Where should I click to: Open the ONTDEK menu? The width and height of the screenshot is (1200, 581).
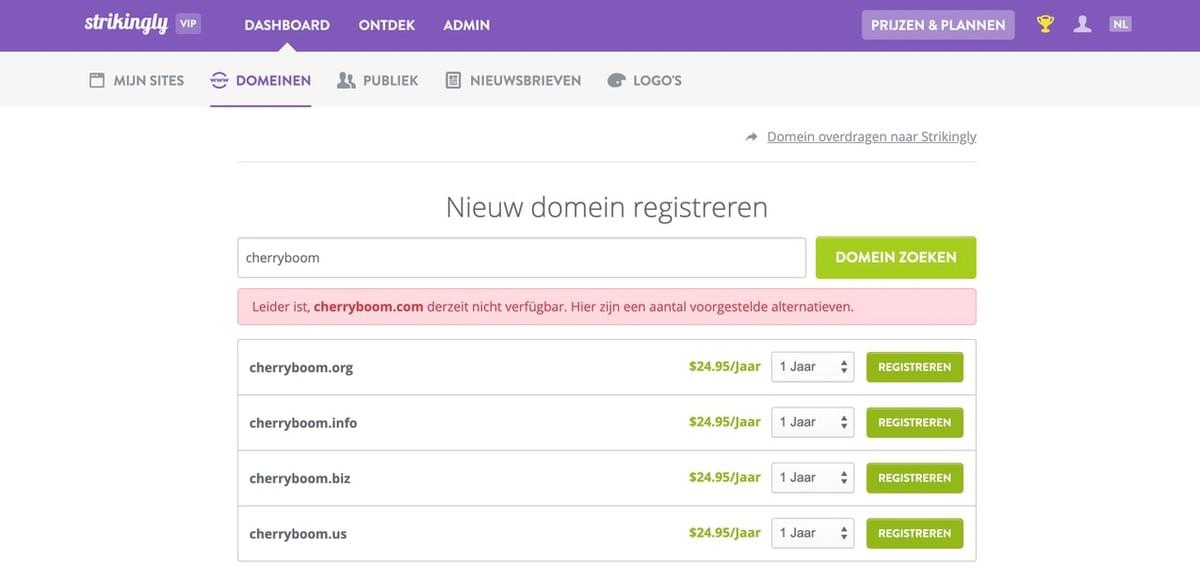386,25
